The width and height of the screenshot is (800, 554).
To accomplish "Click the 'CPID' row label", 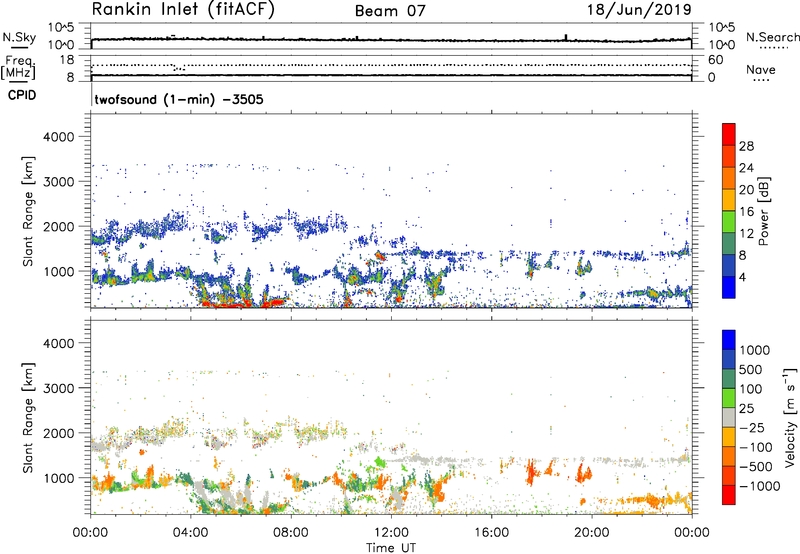I will coord(22,95).
